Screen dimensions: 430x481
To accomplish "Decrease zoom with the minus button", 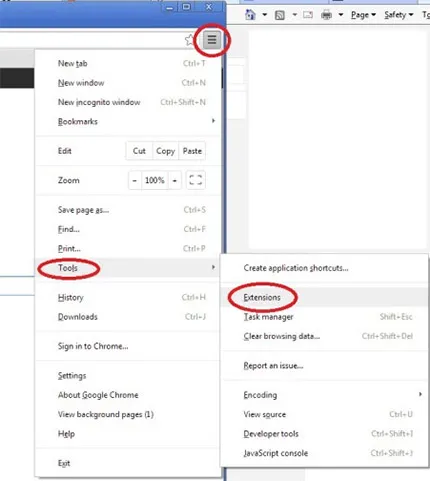I will [135, 180].
